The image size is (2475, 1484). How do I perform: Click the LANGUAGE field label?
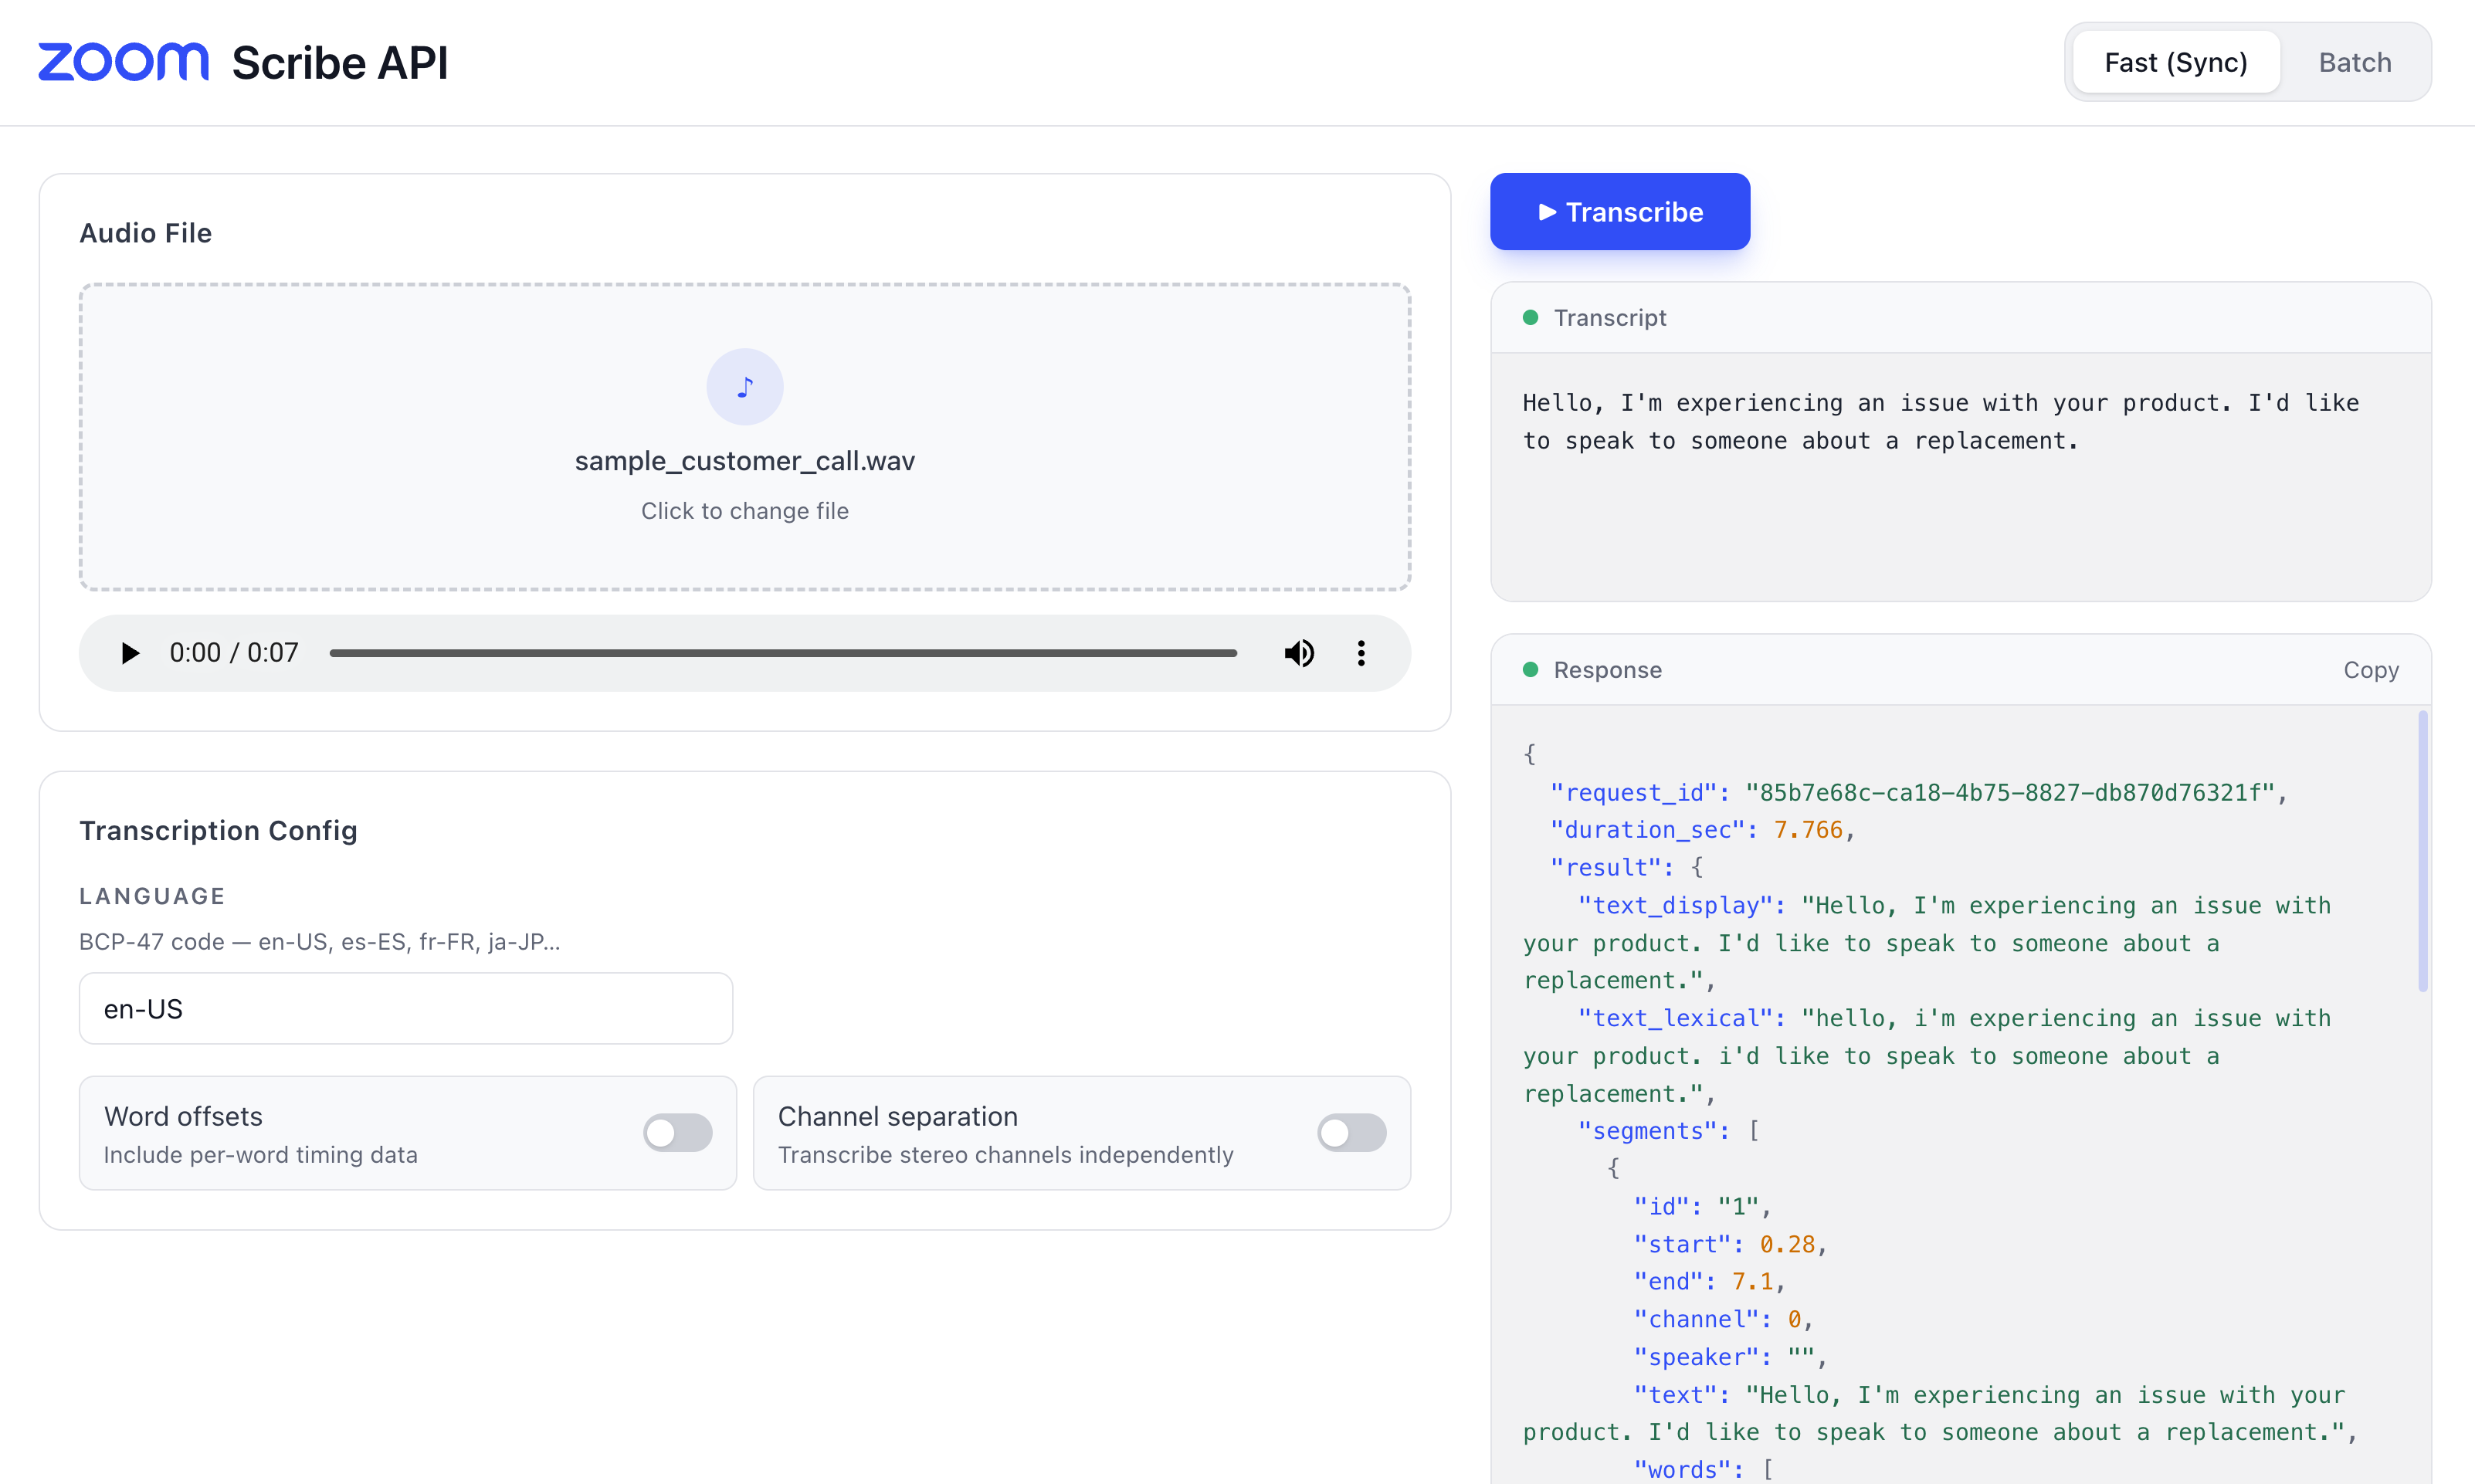click(x=152, y=896)
